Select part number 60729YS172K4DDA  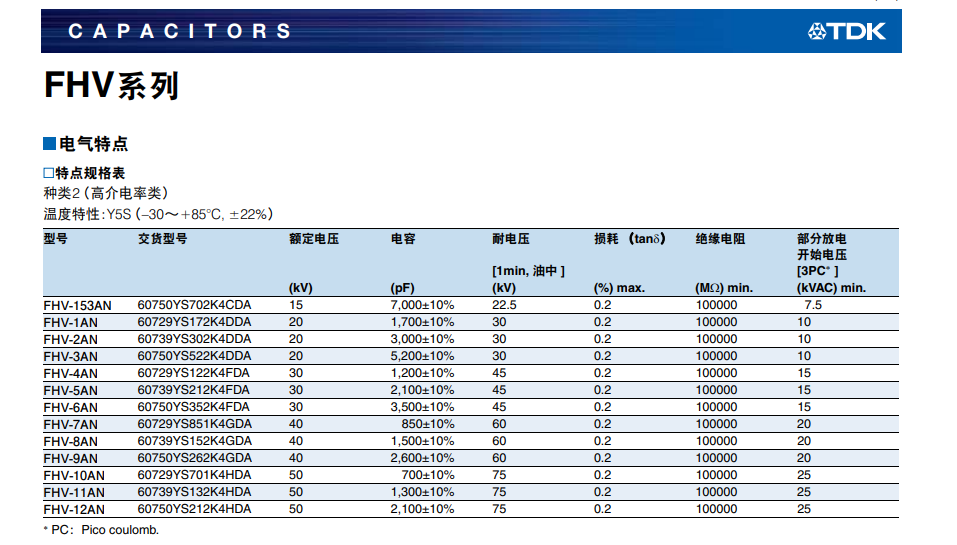pyautogui.click(x=194, y=322)
